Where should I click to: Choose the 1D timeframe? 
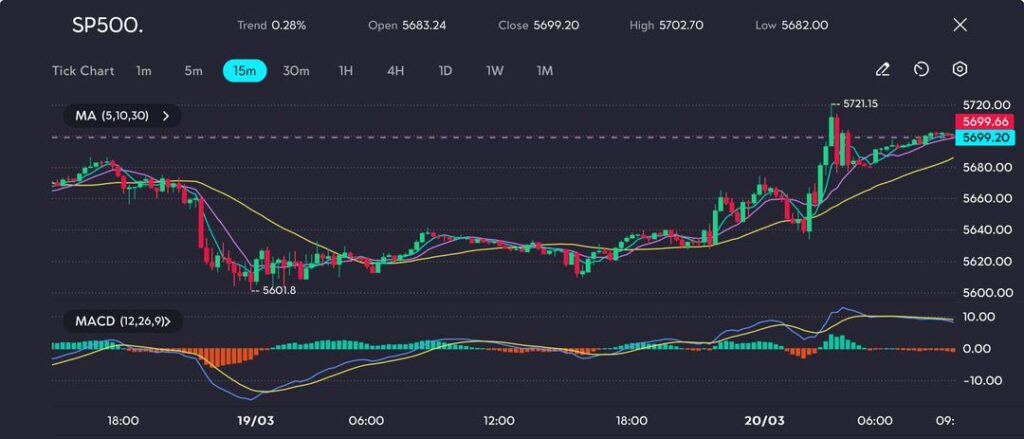click(x=445, y=71)
